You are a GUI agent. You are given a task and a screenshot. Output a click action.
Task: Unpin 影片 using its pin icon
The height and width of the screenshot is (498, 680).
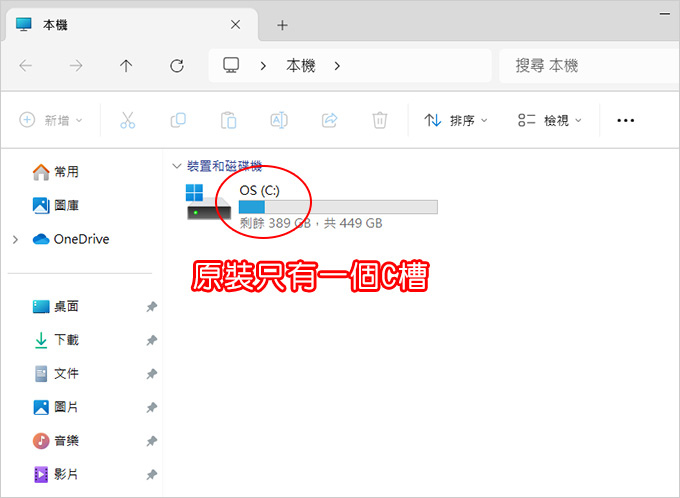[151, 475]
